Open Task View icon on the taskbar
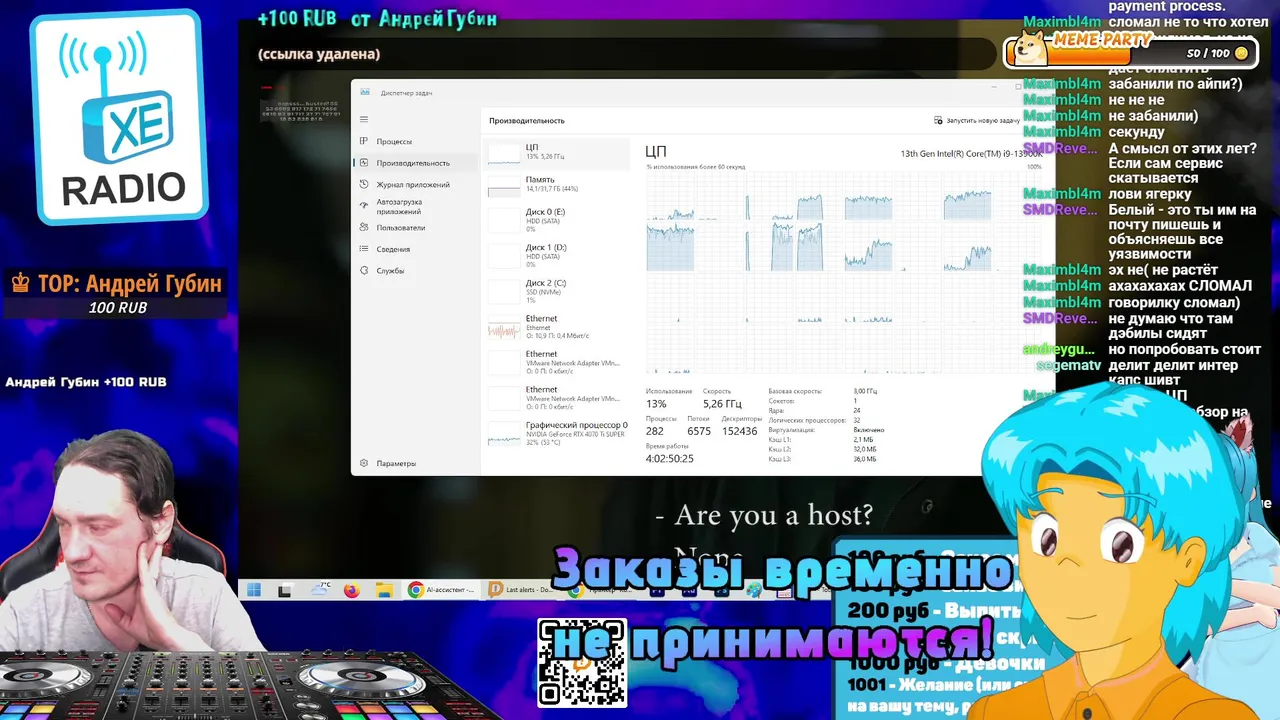 [x=285, y=590]
